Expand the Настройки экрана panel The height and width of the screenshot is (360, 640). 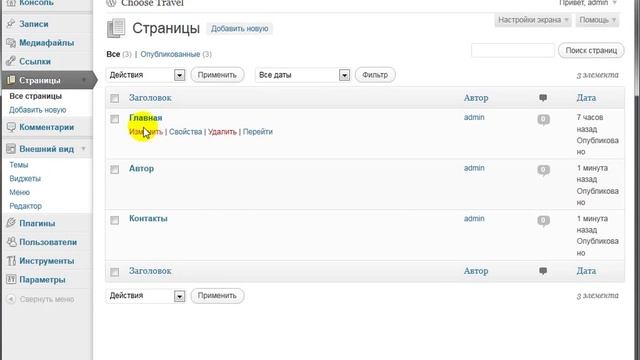pyautogui.click(x=533, y=20)
